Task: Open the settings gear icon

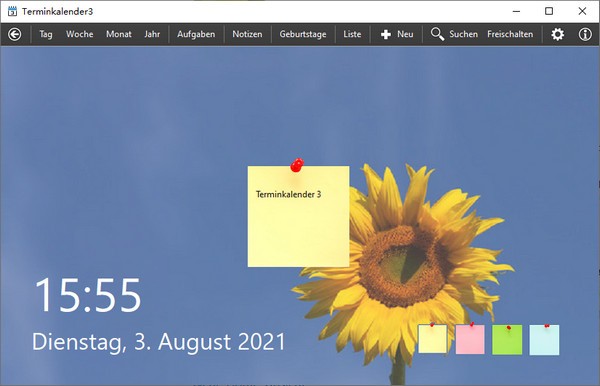Action: coord(557,34)
